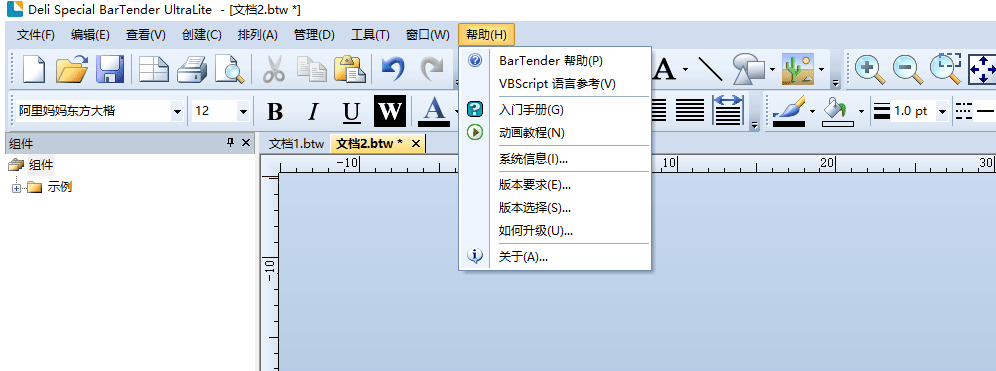Click font color A swatch
996x371 pixels.
click(x=434, y=111)
